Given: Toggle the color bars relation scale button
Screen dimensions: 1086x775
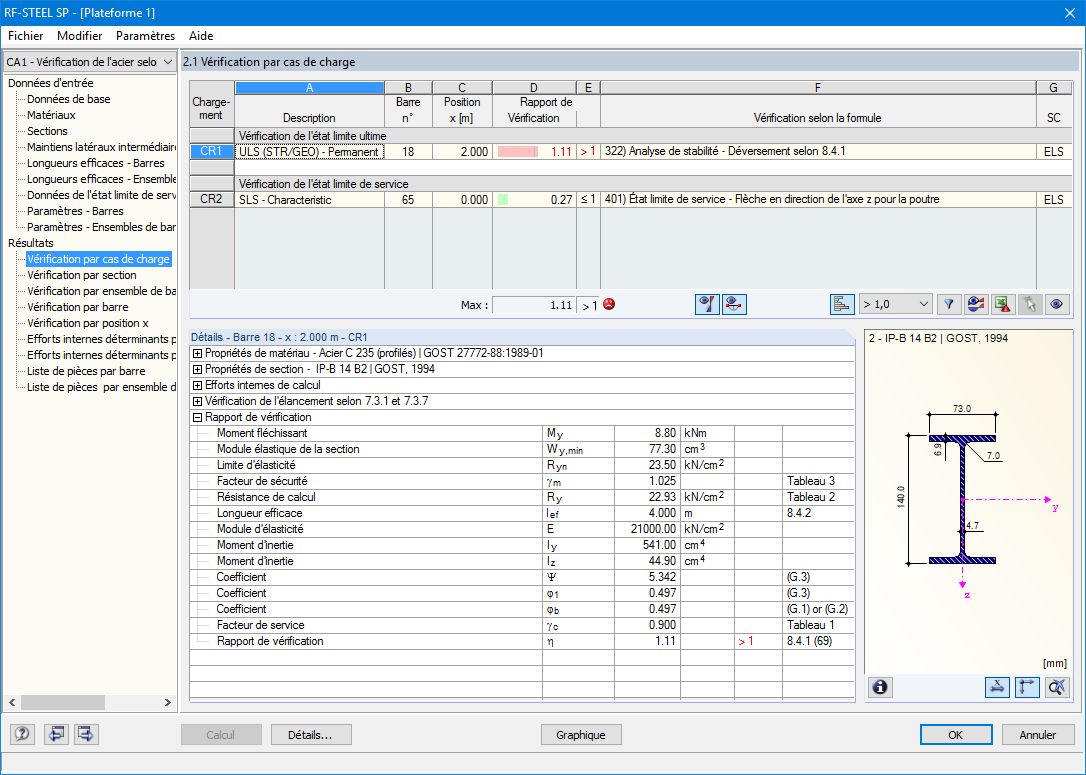Looking at the screenshot, I should [x=842, y=304].
